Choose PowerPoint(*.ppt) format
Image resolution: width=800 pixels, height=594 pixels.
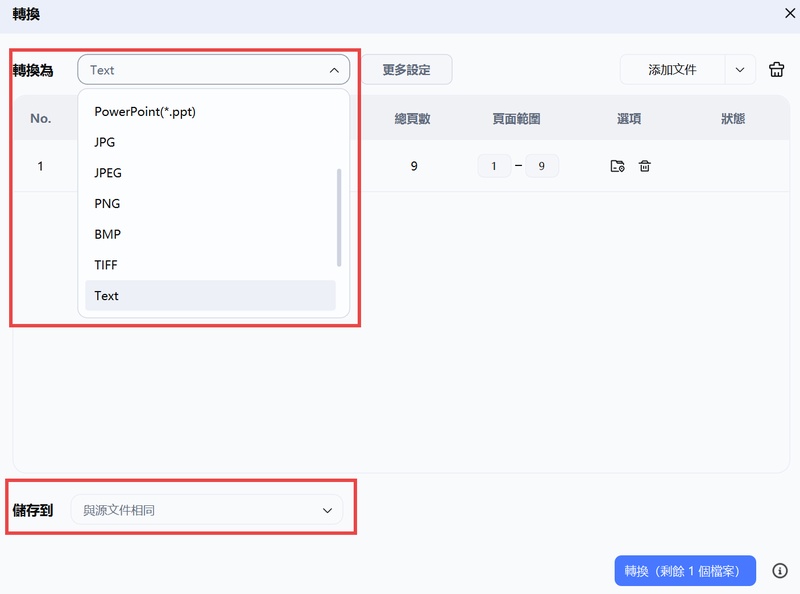[x=210, y=111]
